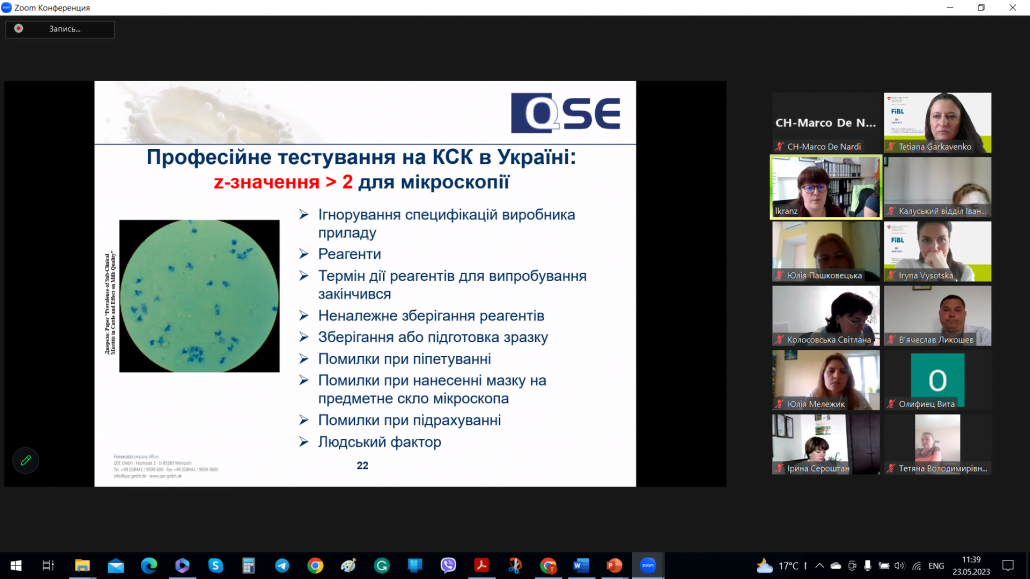
Task: Switch to Zoom app in taskbar
Action: [x=647, y=565]
